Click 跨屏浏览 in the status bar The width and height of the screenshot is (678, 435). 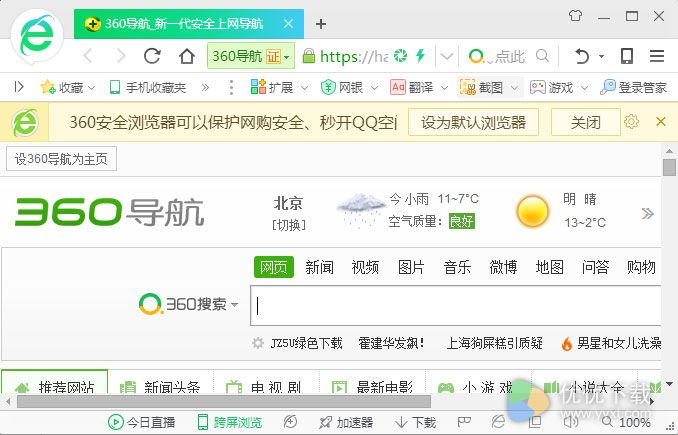tap(230, 422)
